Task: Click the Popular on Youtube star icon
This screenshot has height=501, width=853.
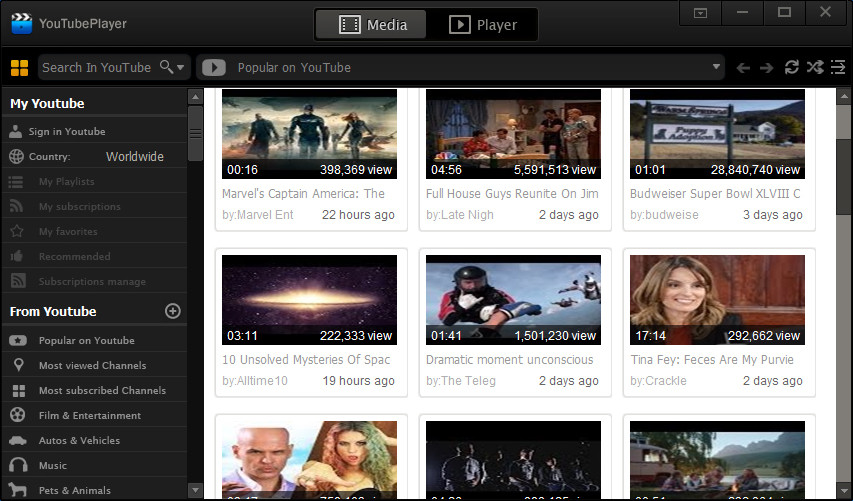Action: point(17,341)
